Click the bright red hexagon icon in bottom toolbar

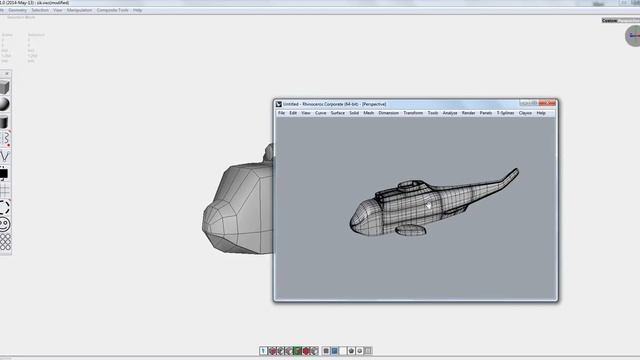306,351
